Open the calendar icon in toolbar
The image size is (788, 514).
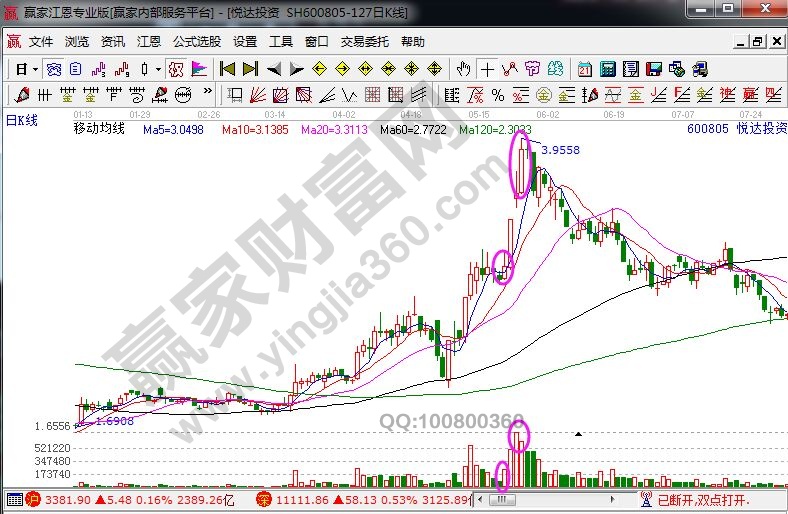tap(584, 69)
